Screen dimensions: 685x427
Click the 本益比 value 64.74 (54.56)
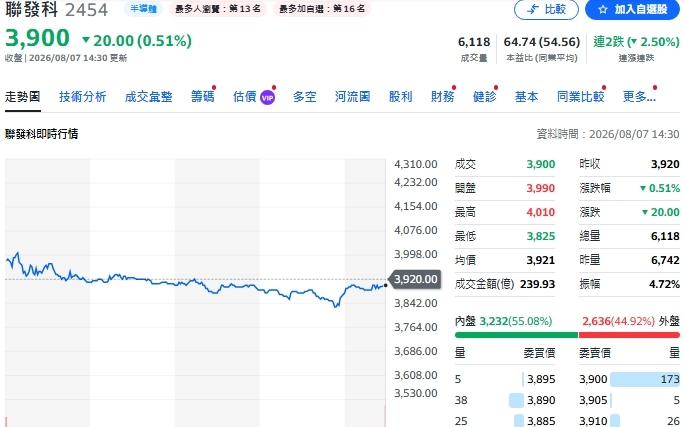[x=542, y=42]
